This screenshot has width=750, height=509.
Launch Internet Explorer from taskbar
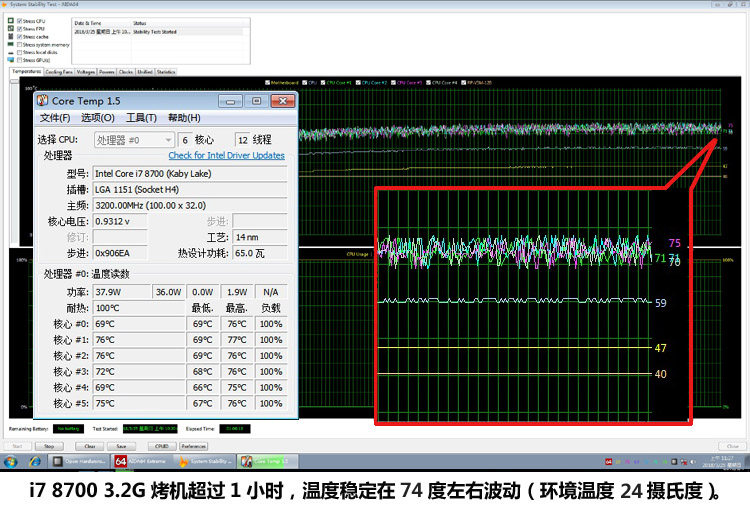coord(35,461)
